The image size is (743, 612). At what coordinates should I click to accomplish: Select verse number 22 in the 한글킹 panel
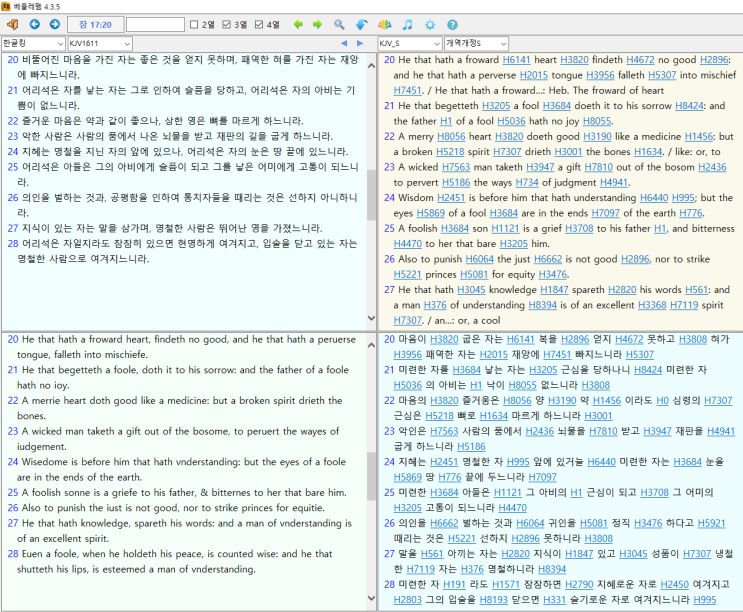coord(13,121)
